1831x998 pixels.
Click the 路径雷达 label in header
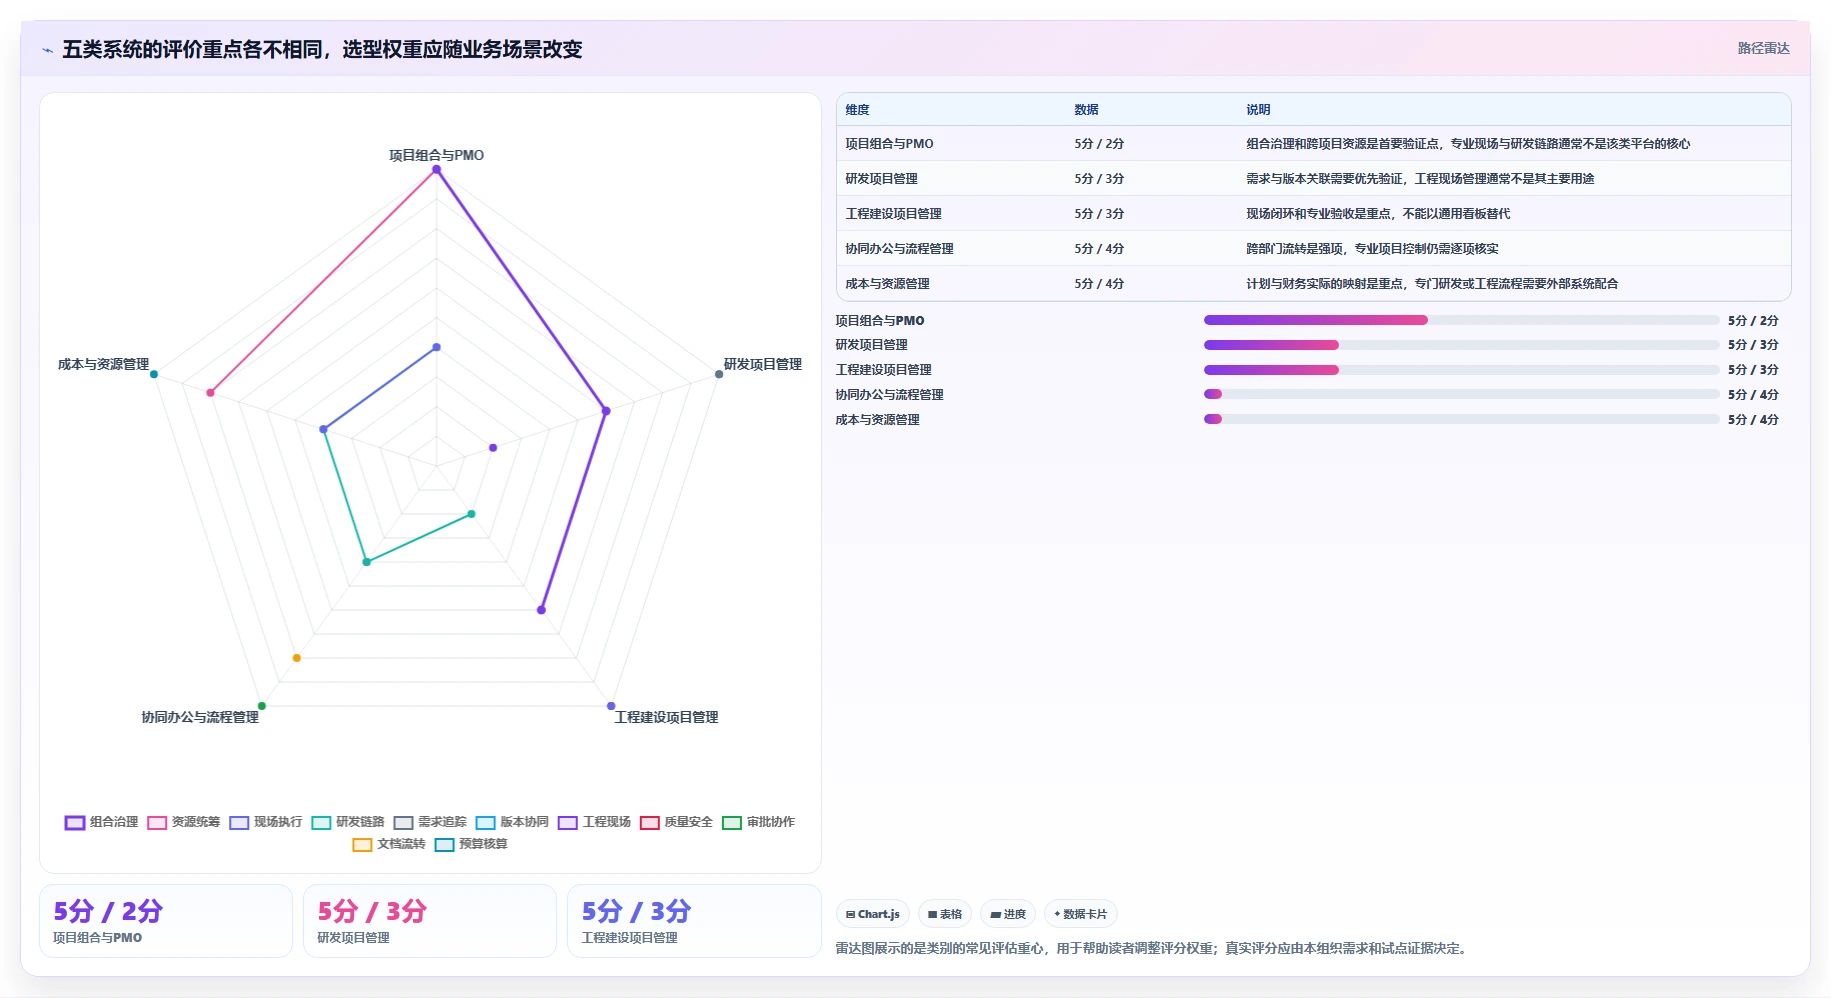[1763, 48]
